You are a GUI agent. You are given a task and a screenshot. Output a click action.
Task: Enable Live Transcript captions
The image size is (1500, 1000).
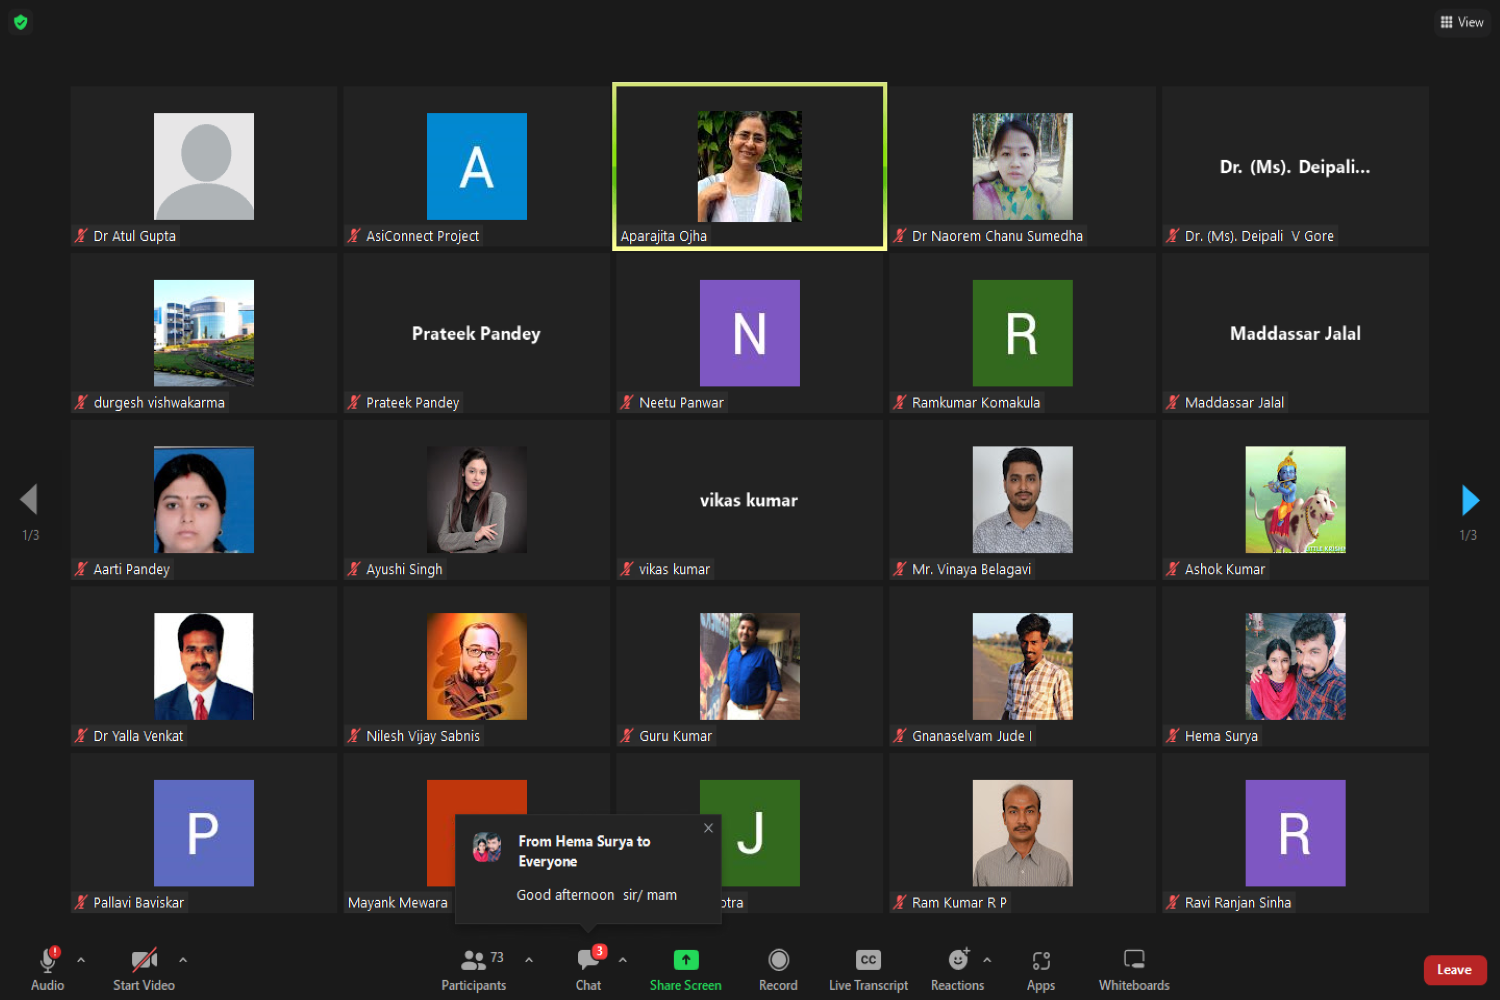868,969
